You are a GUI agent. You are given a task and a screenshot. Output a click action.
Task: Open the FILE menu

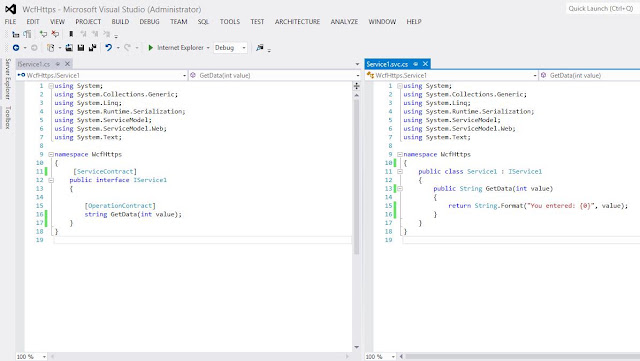point(10,22)
